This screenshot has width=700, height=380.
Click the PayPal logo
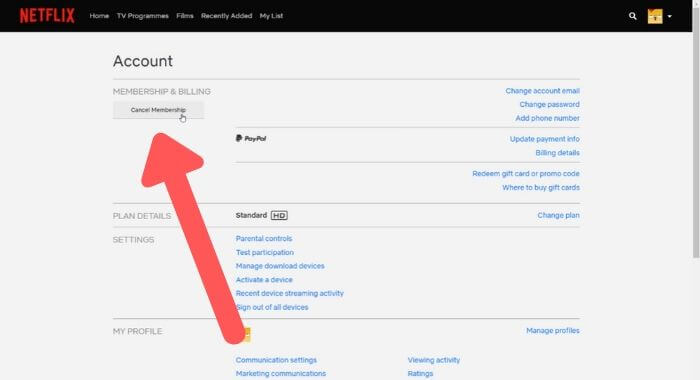[x=251, y=138]
